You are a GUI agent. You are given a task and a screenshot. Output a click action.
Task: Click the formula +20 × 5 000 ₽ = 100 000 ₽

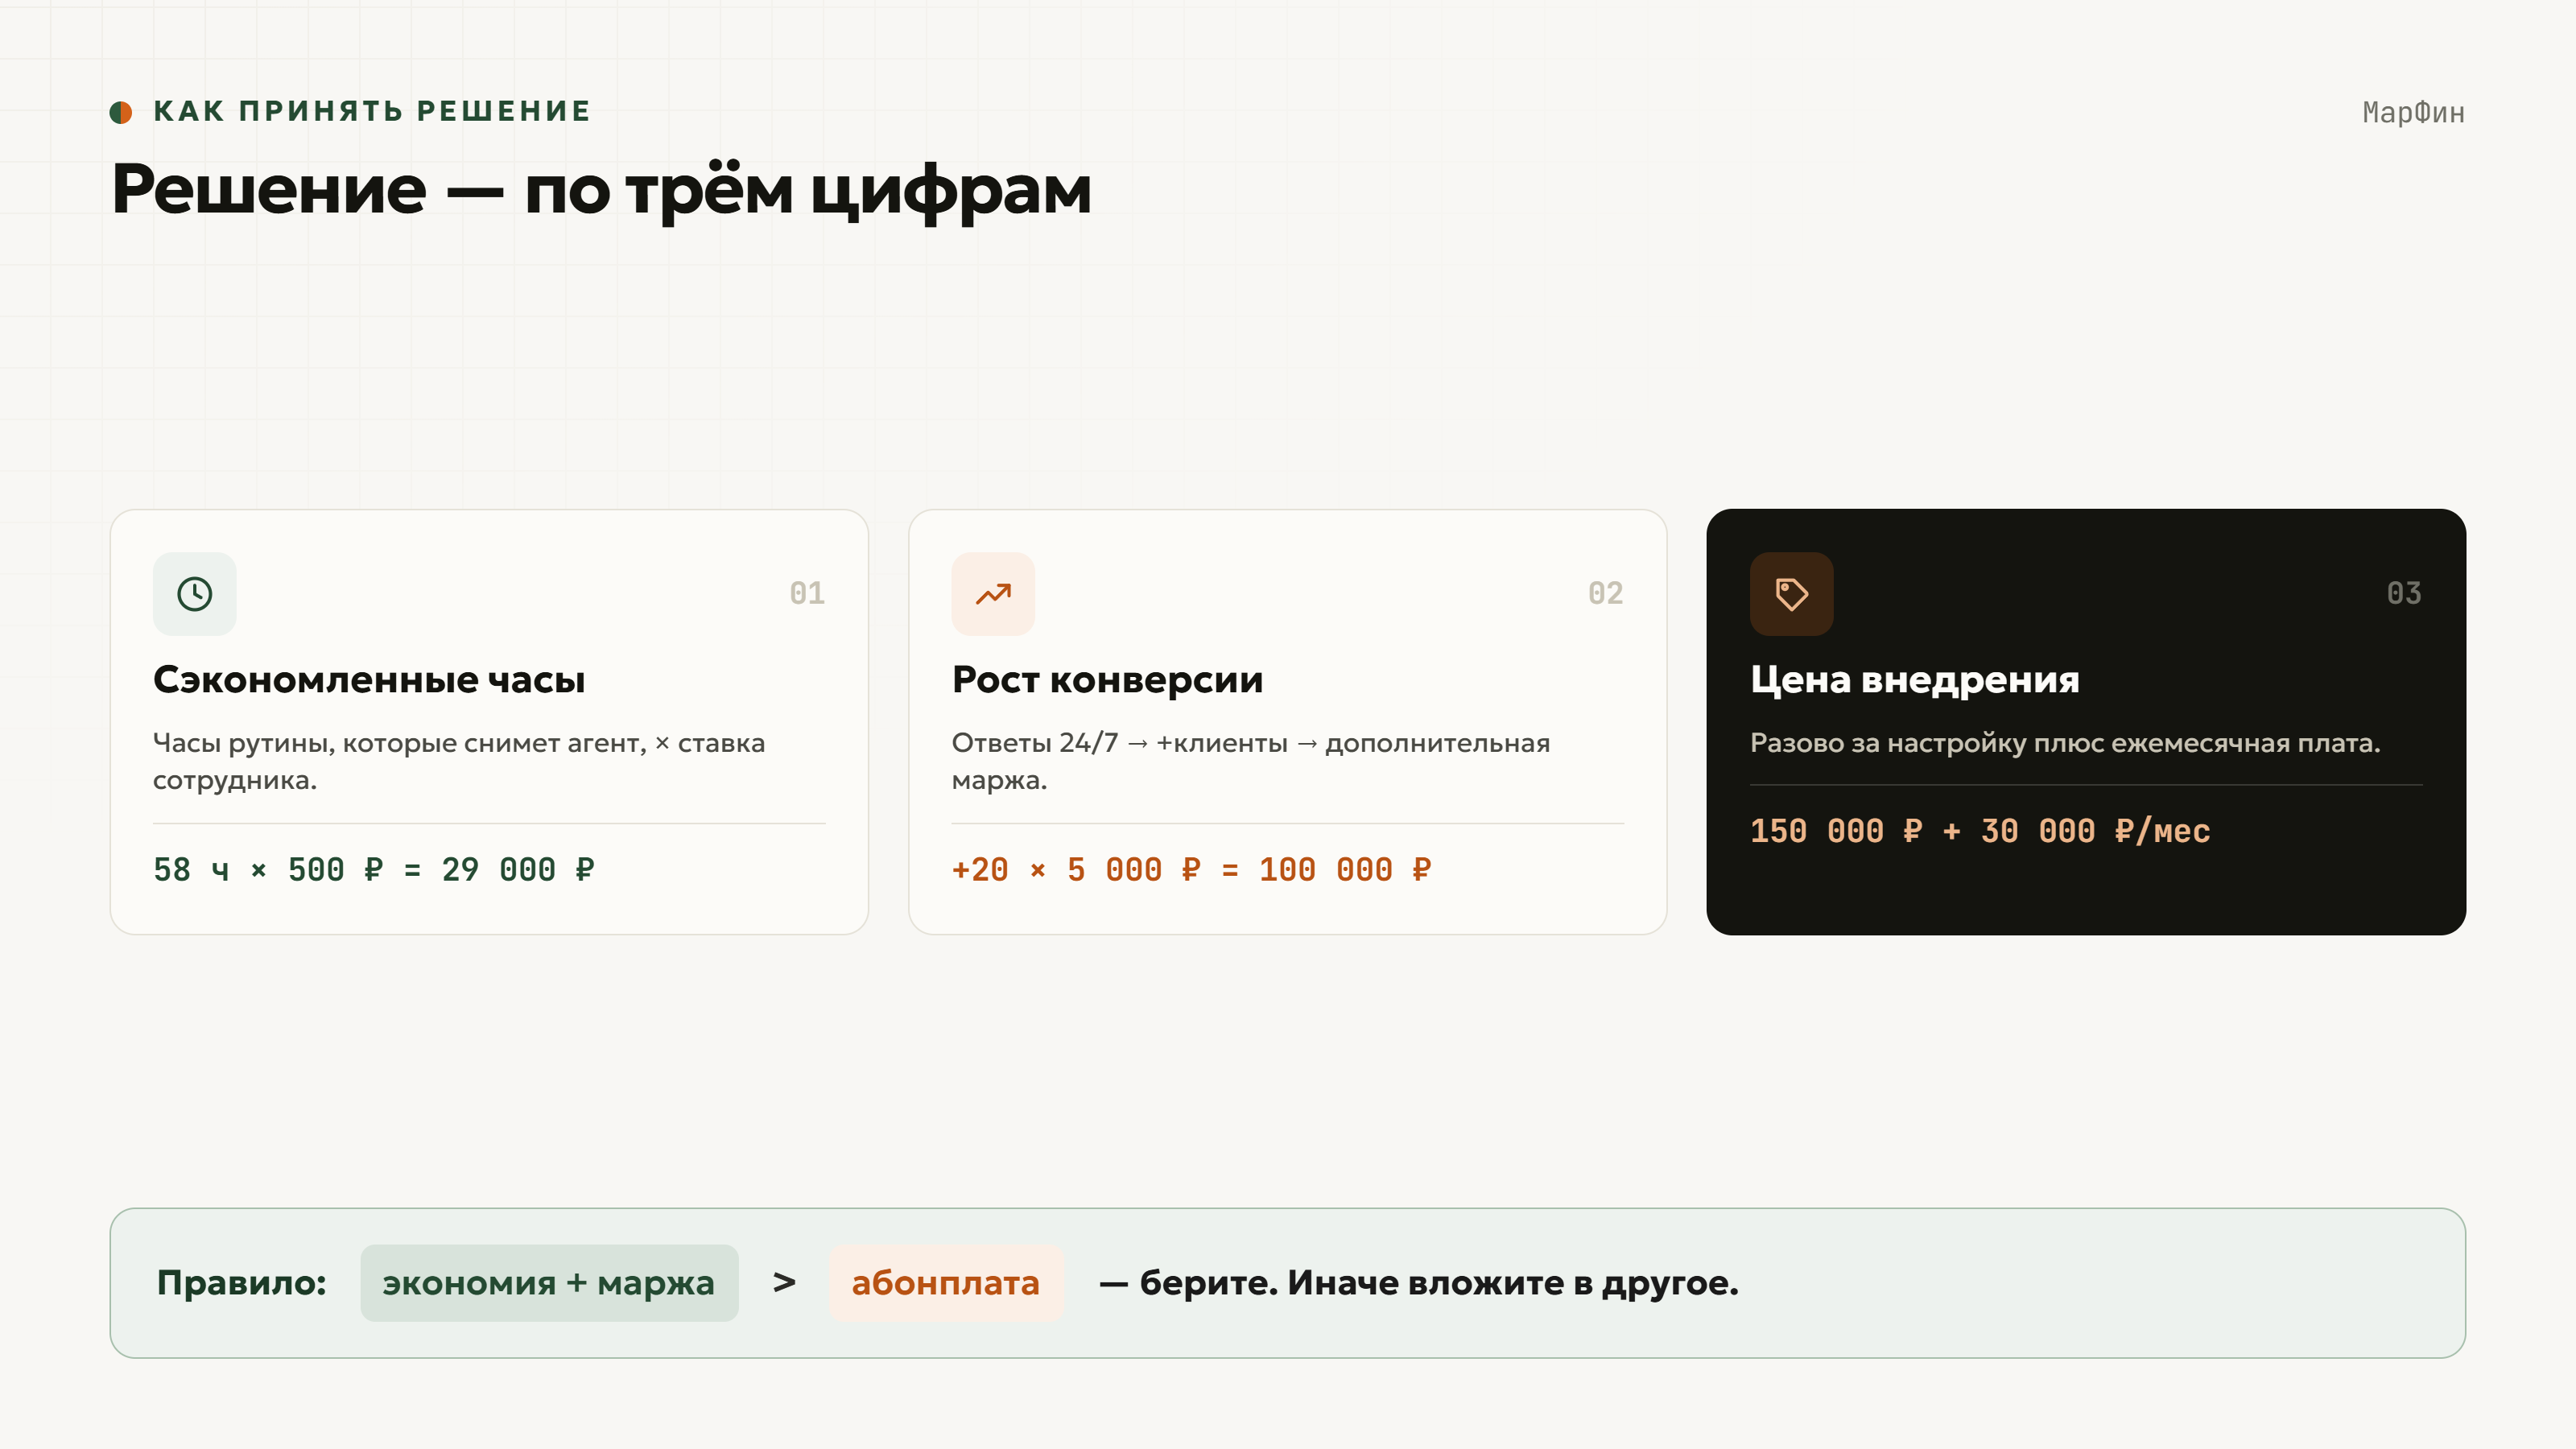(x=1191, y=870)
